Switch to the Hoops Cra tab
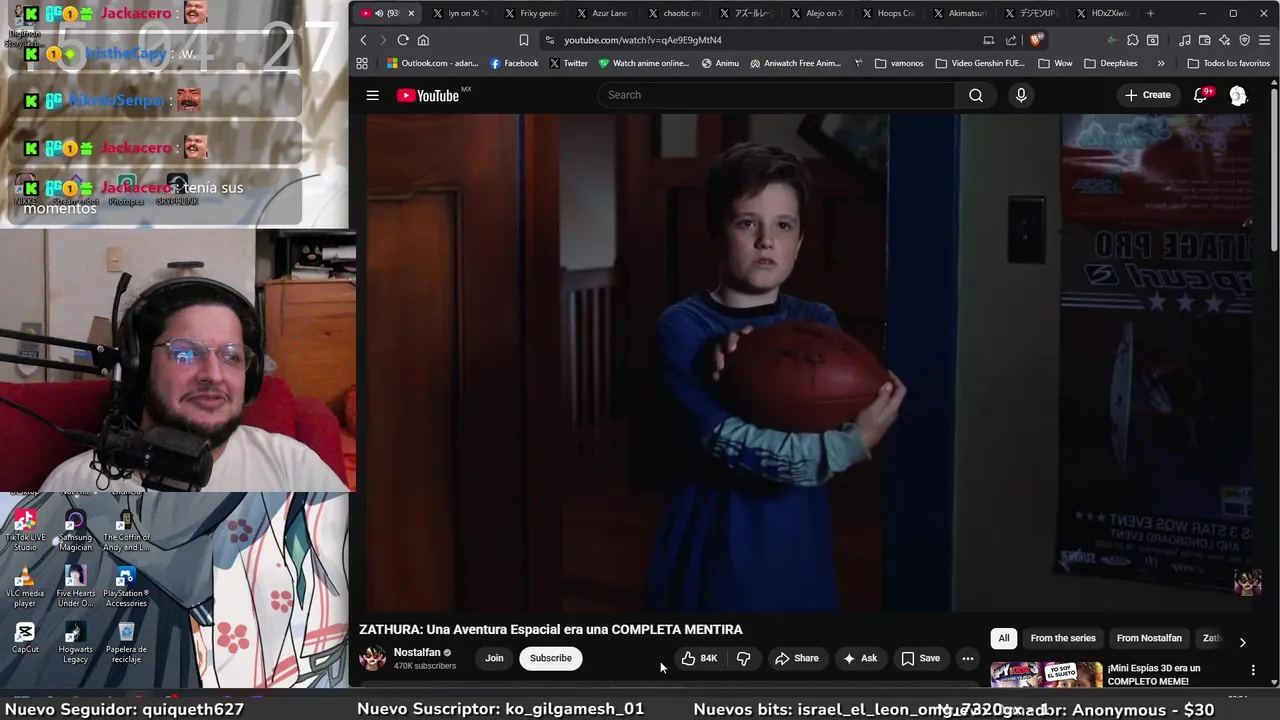This screenshot has width=1280, height=720. click(x=888, y=13)
